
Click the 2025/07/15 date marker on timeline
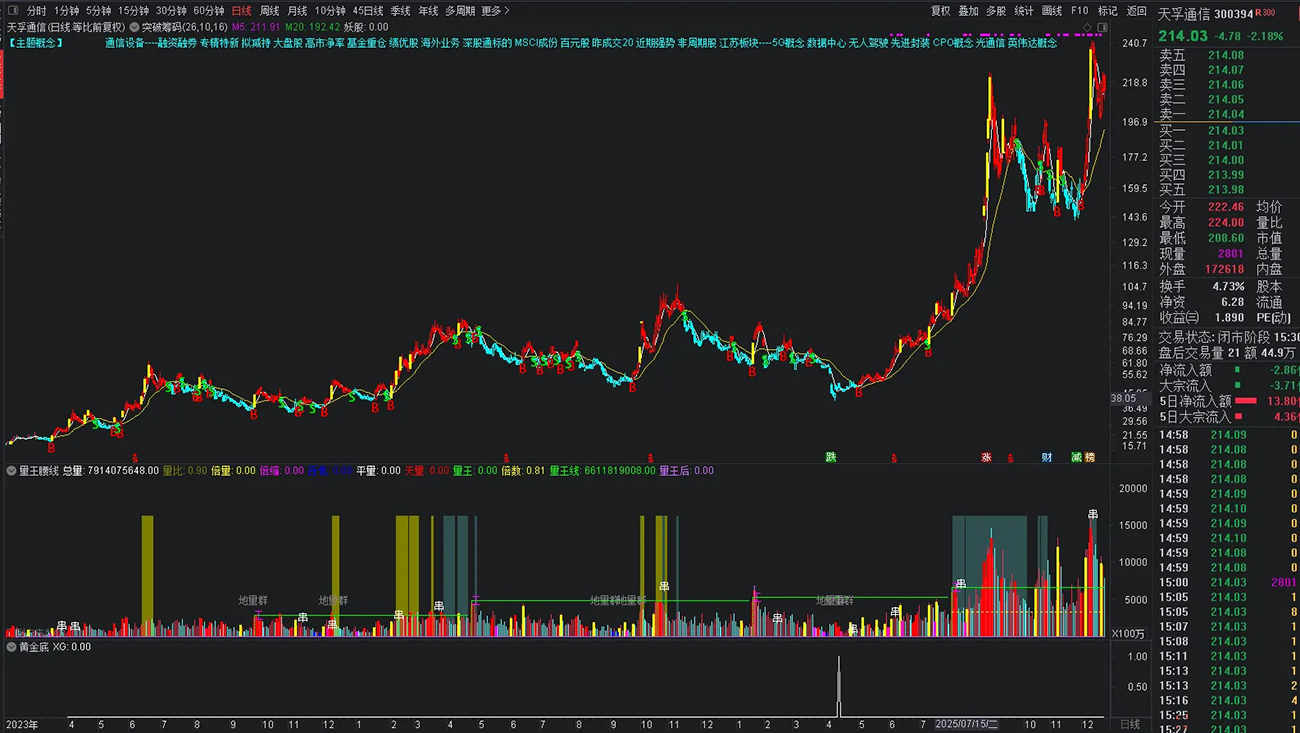click(966, 724)
